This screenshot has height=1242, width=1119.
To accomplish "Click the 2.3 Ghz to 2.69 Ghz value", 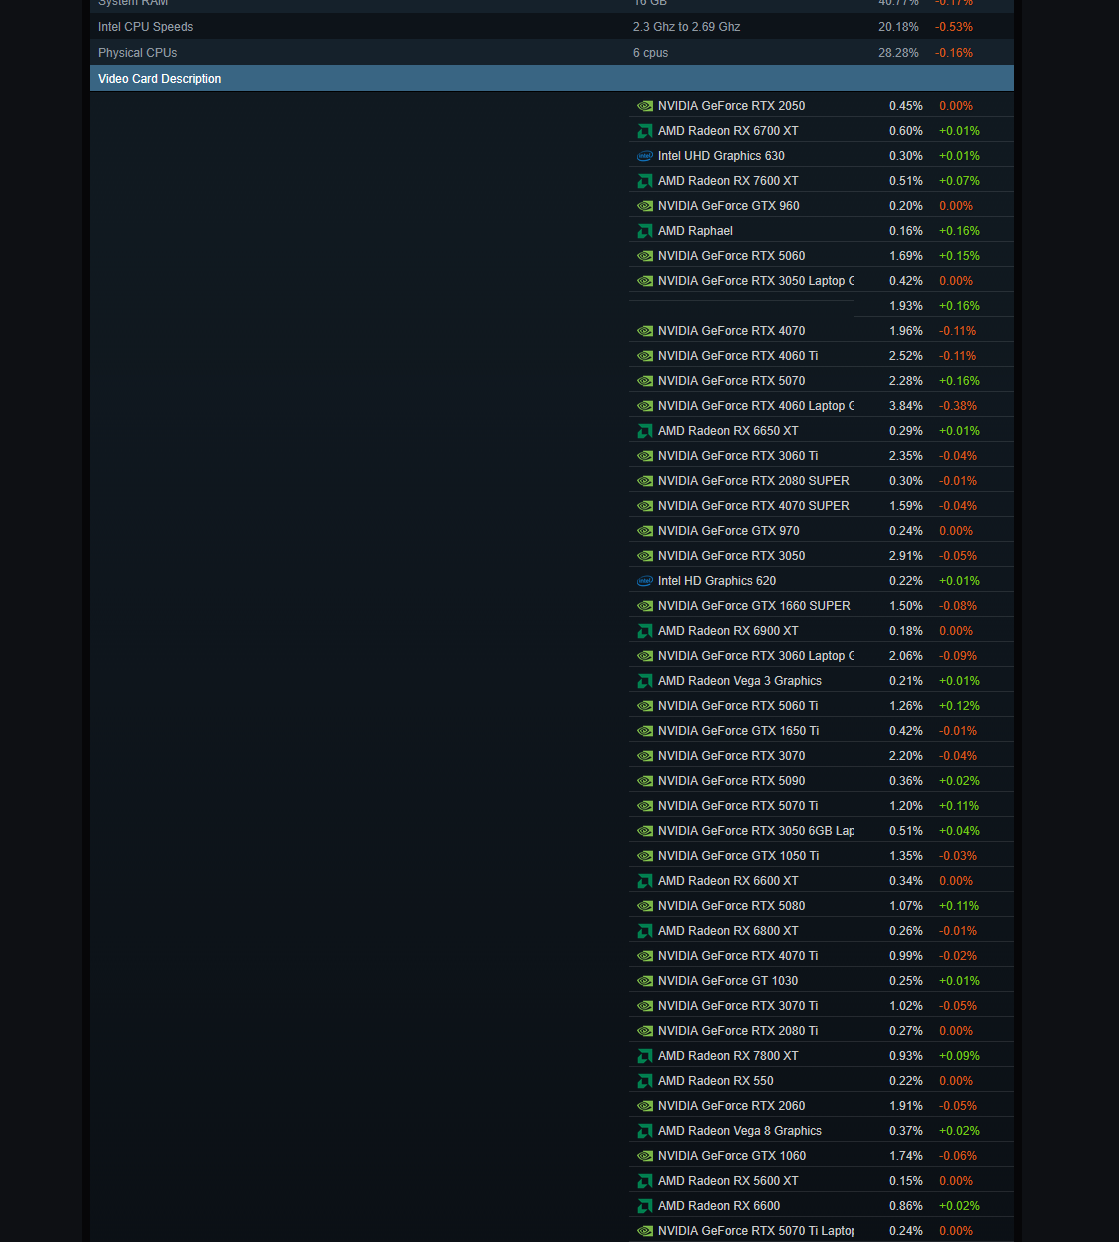I will point(687,27).
